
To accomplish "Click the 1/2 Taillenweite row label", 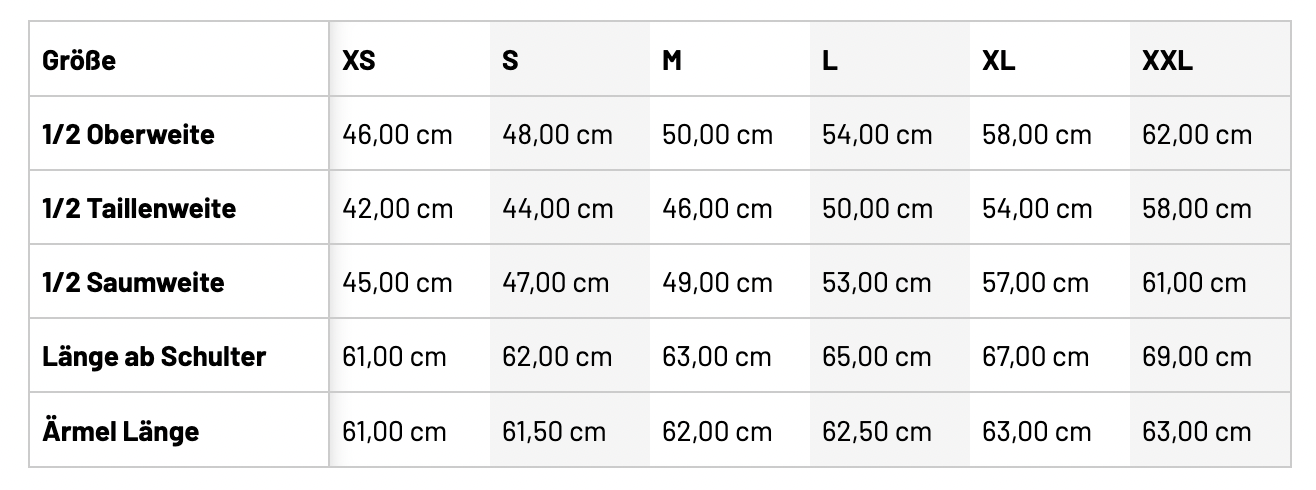I will coord(139,208).
